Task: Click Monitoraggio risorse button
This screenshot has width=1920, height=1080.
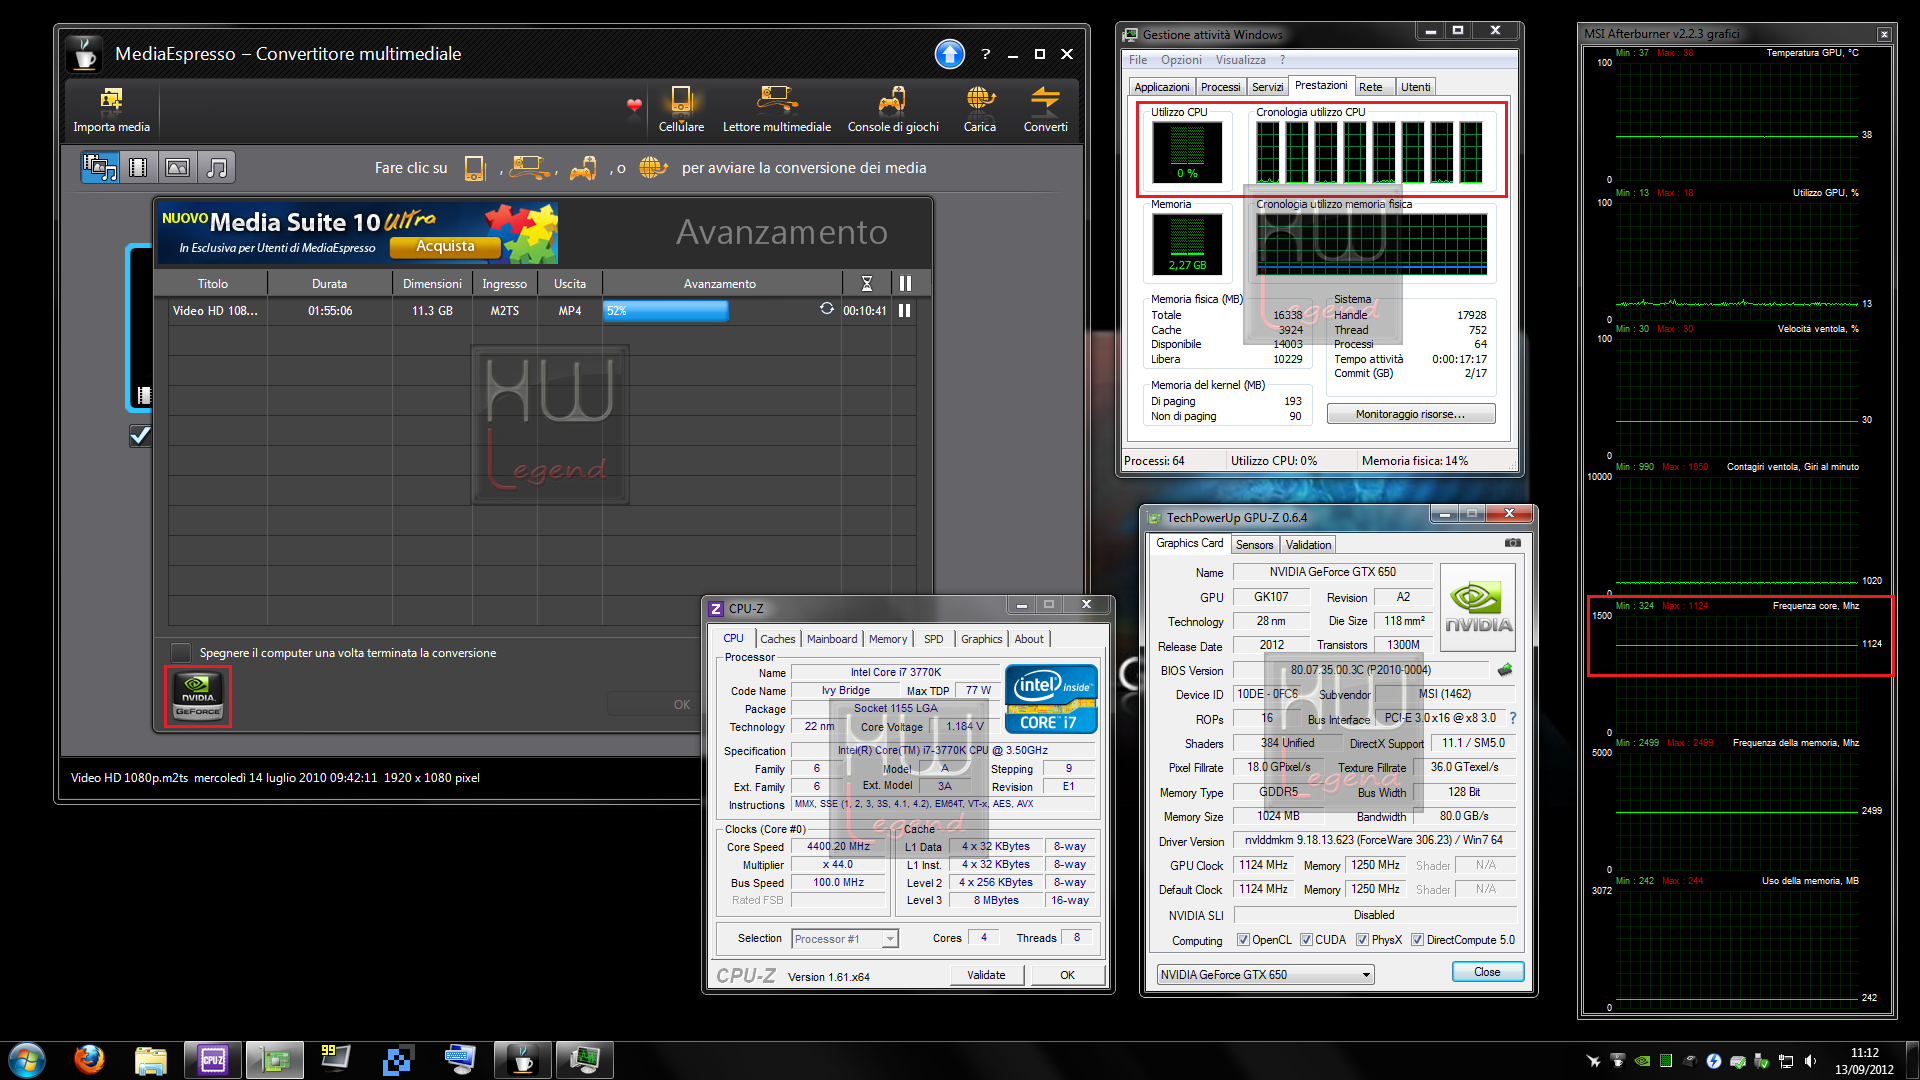Action: tap(1411, 414)
